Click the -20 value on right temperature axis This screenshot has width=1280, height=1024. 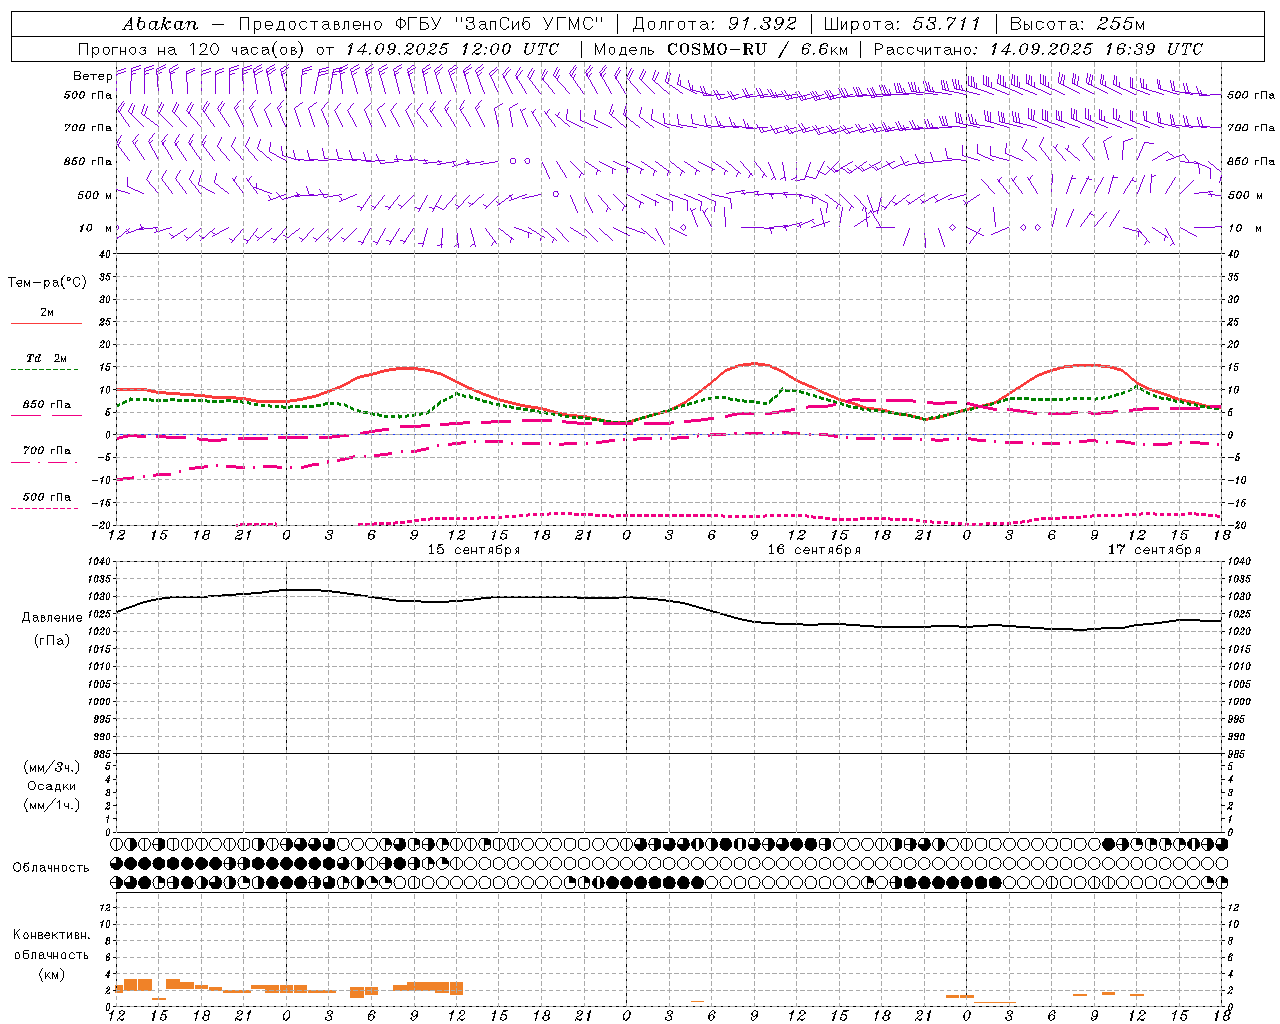tap(1237, 525)
